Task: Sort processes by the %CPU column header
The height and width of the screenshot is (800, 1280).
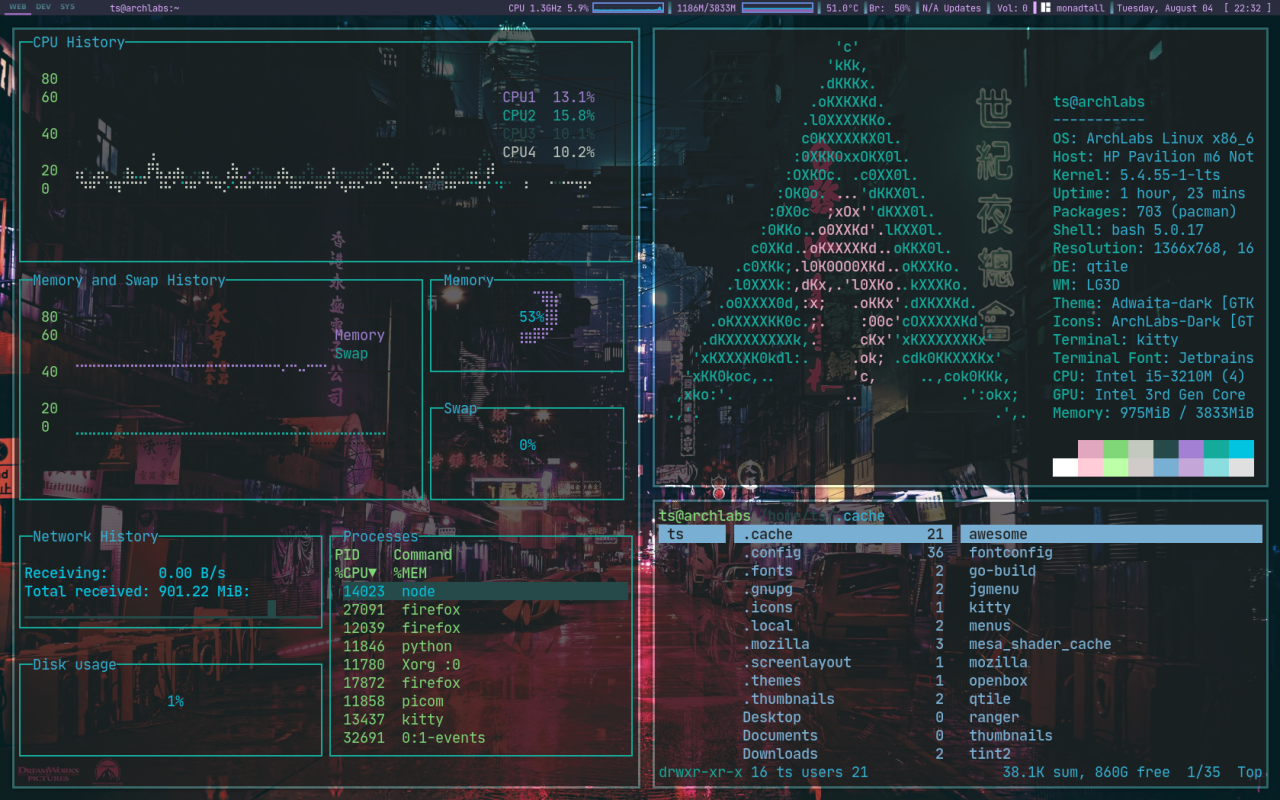Action: coord(356,573)
